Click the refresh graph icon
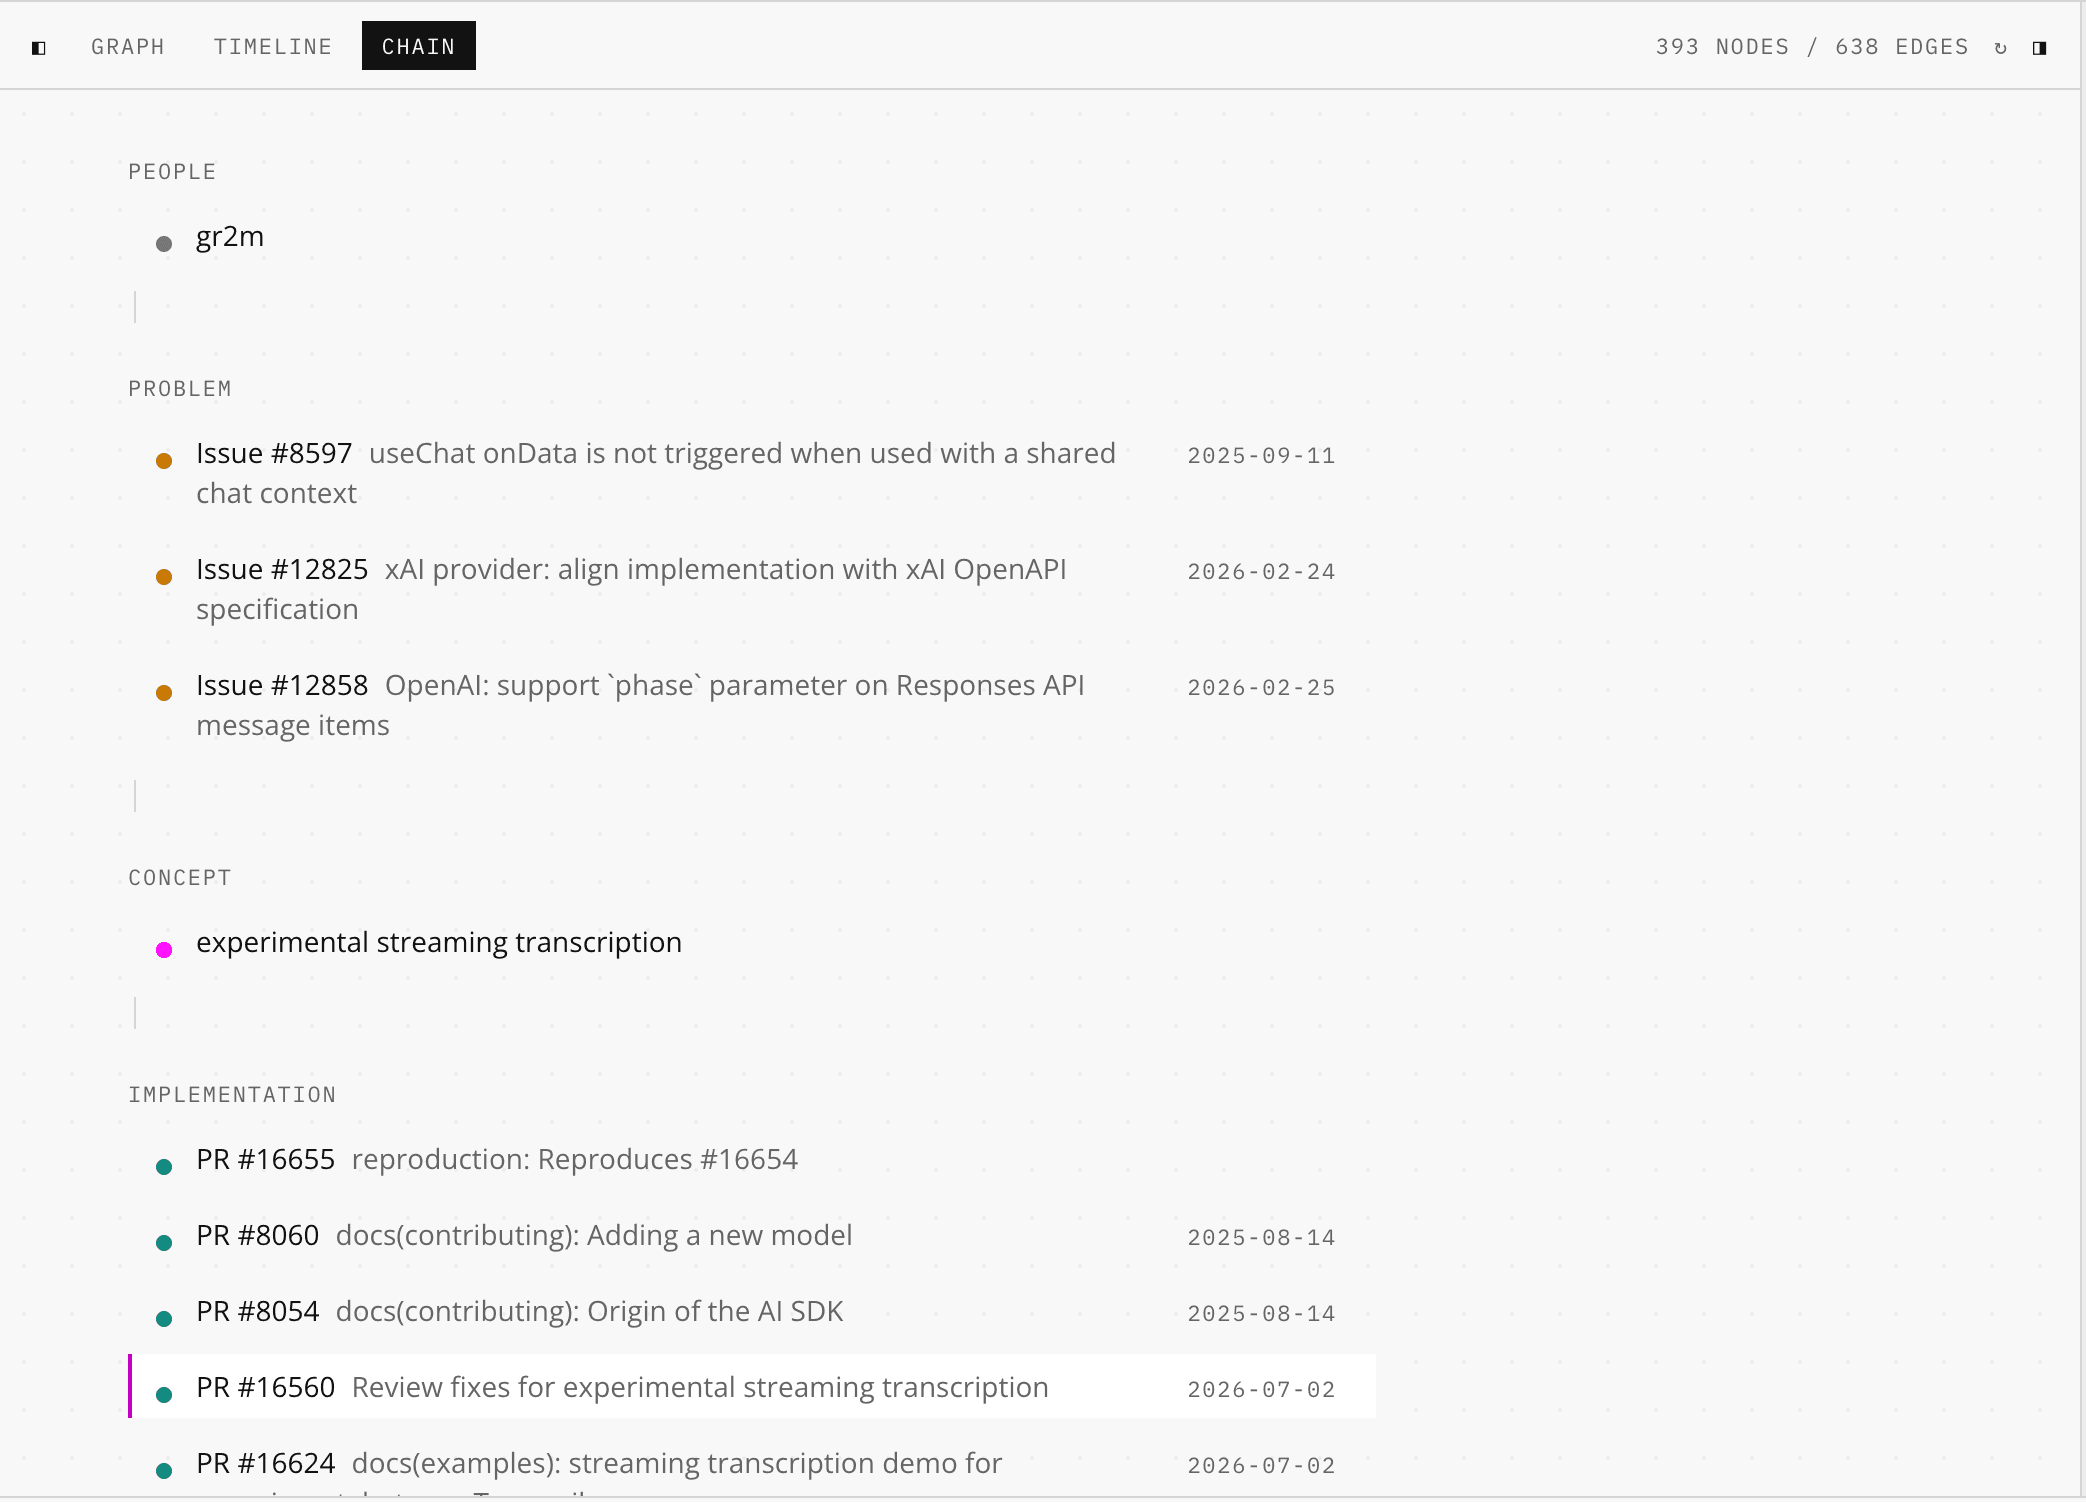Viewport: 2086px width, 1502px height. pos(2000,47)
